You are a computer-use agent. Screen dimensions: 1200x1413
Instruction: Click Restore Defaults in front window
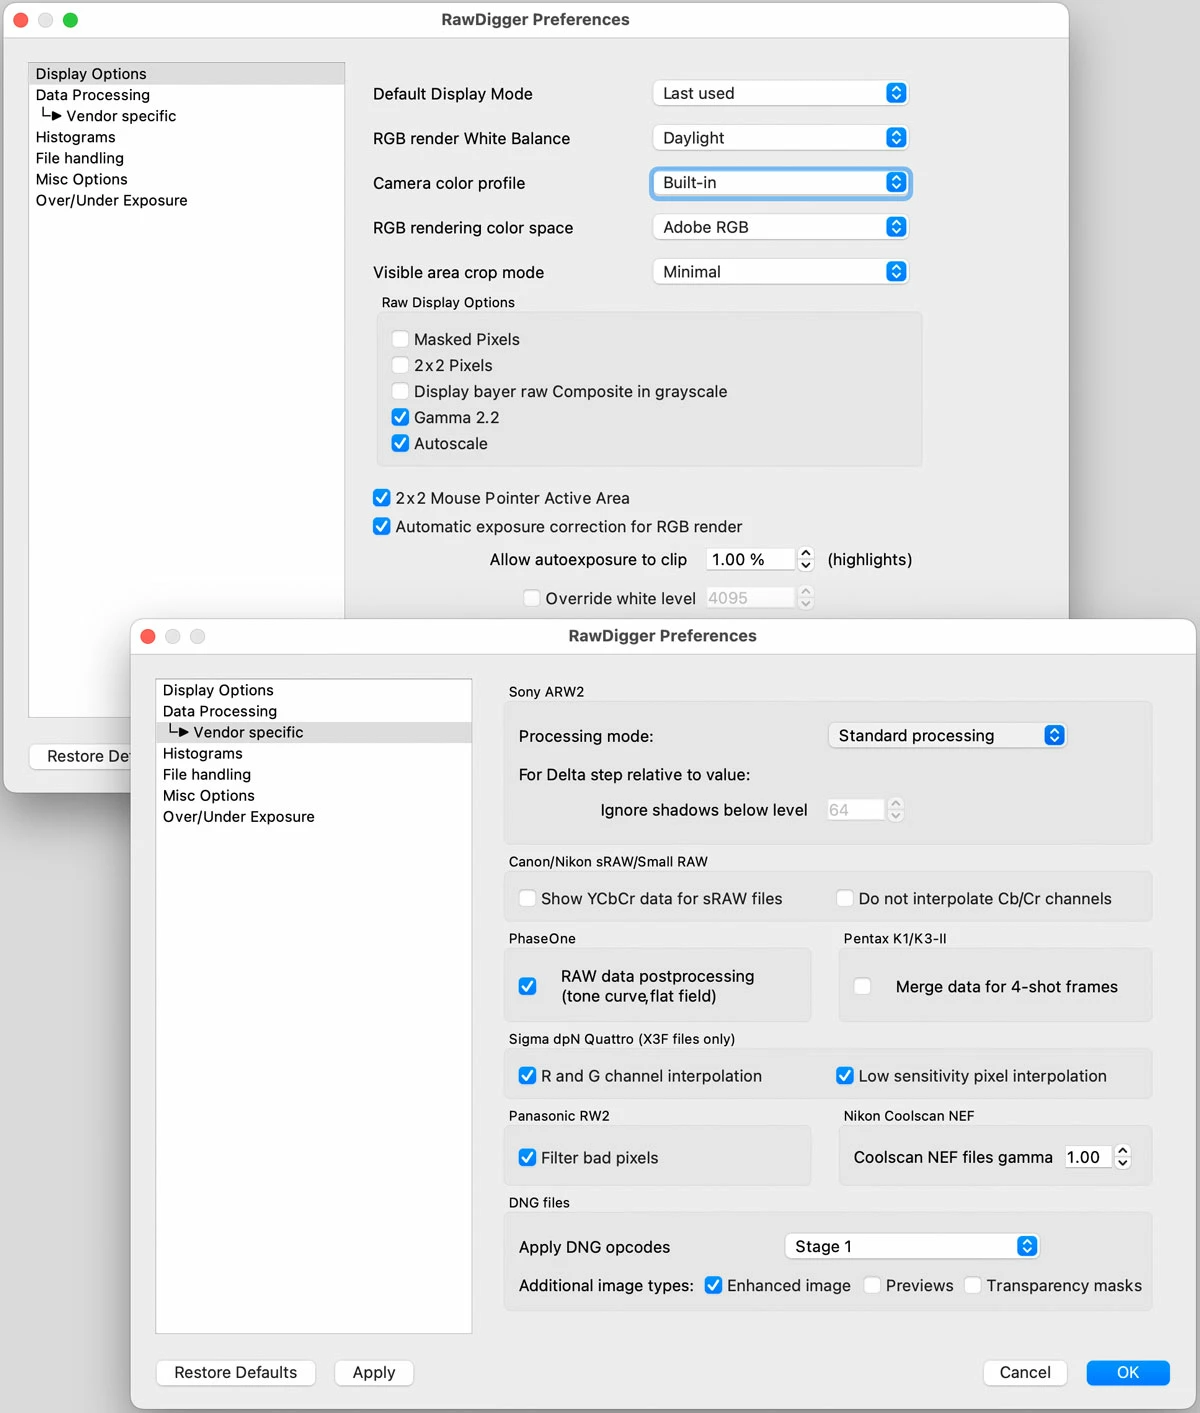coord(236,1372)
